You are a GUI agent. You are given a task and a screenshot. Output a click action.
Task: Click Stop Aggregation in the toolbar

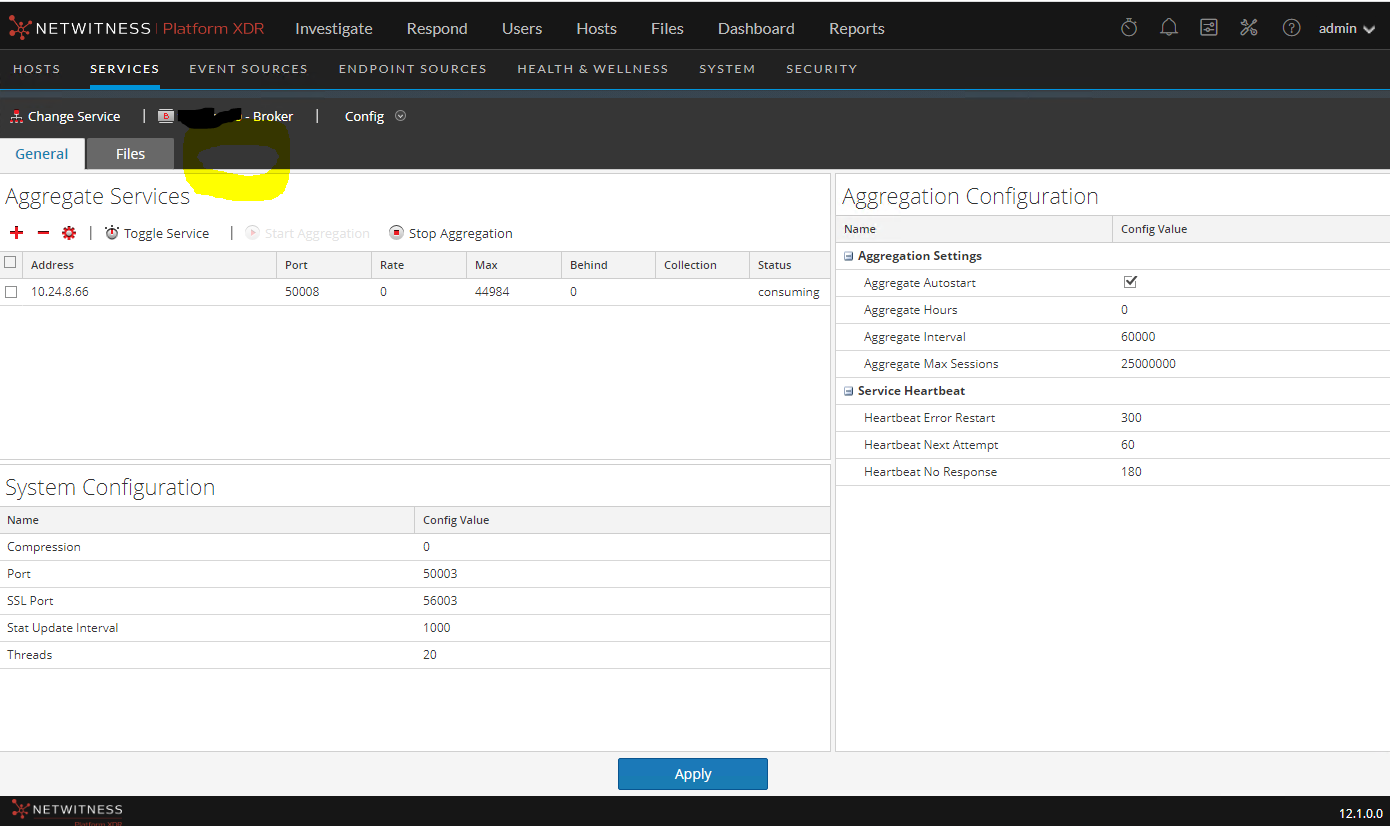tap(451, 233)
